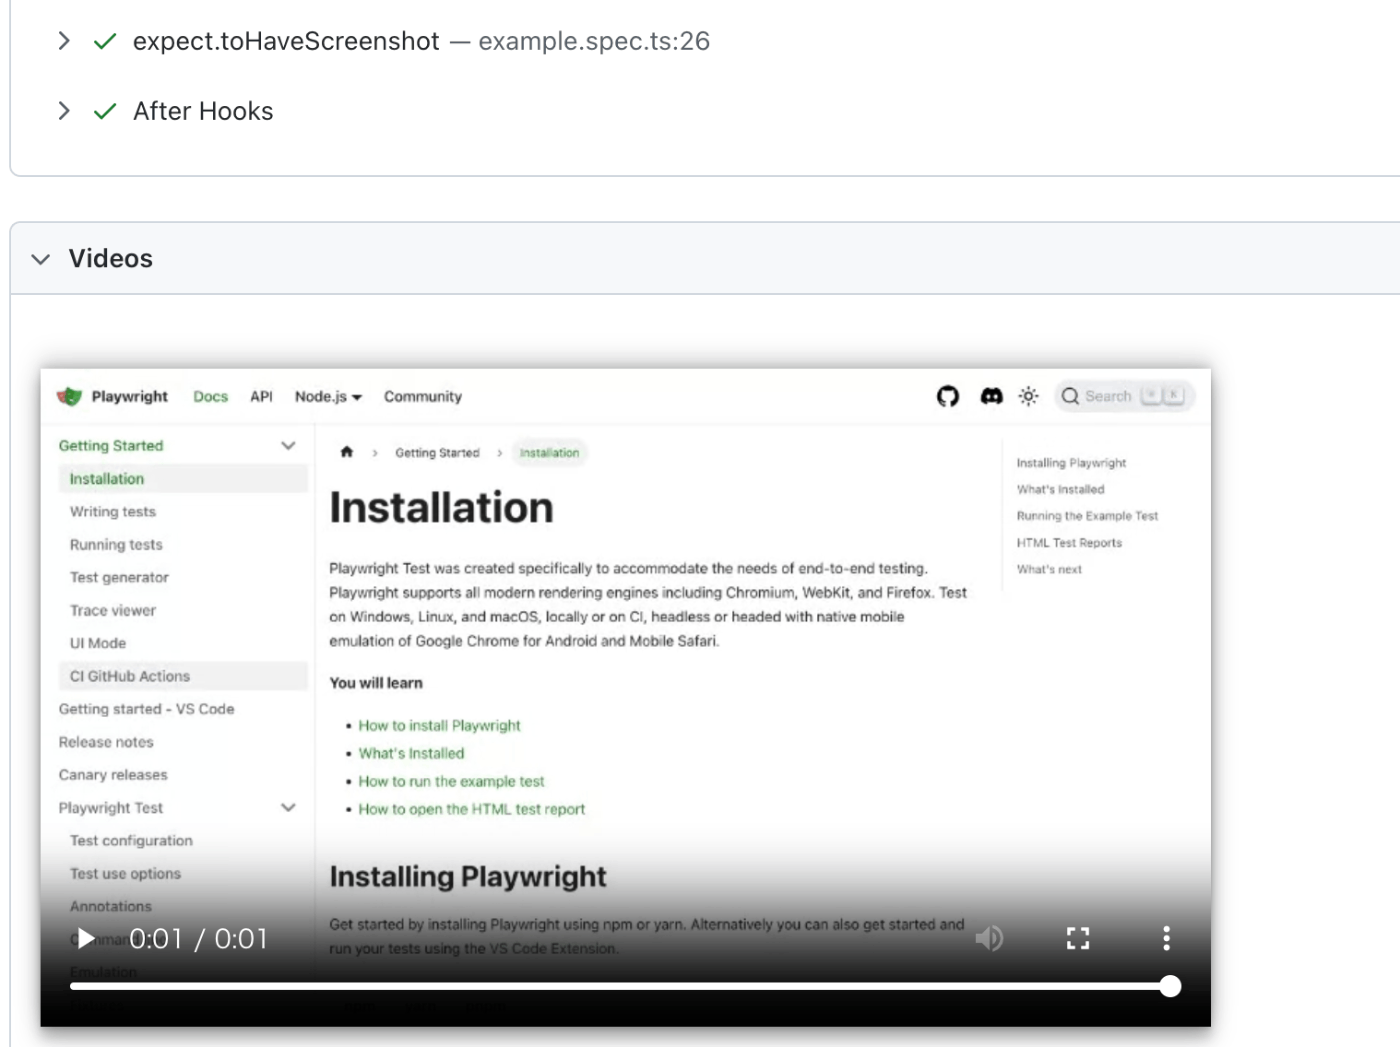Select Running tests in the sidebar

tap(116, 545)
